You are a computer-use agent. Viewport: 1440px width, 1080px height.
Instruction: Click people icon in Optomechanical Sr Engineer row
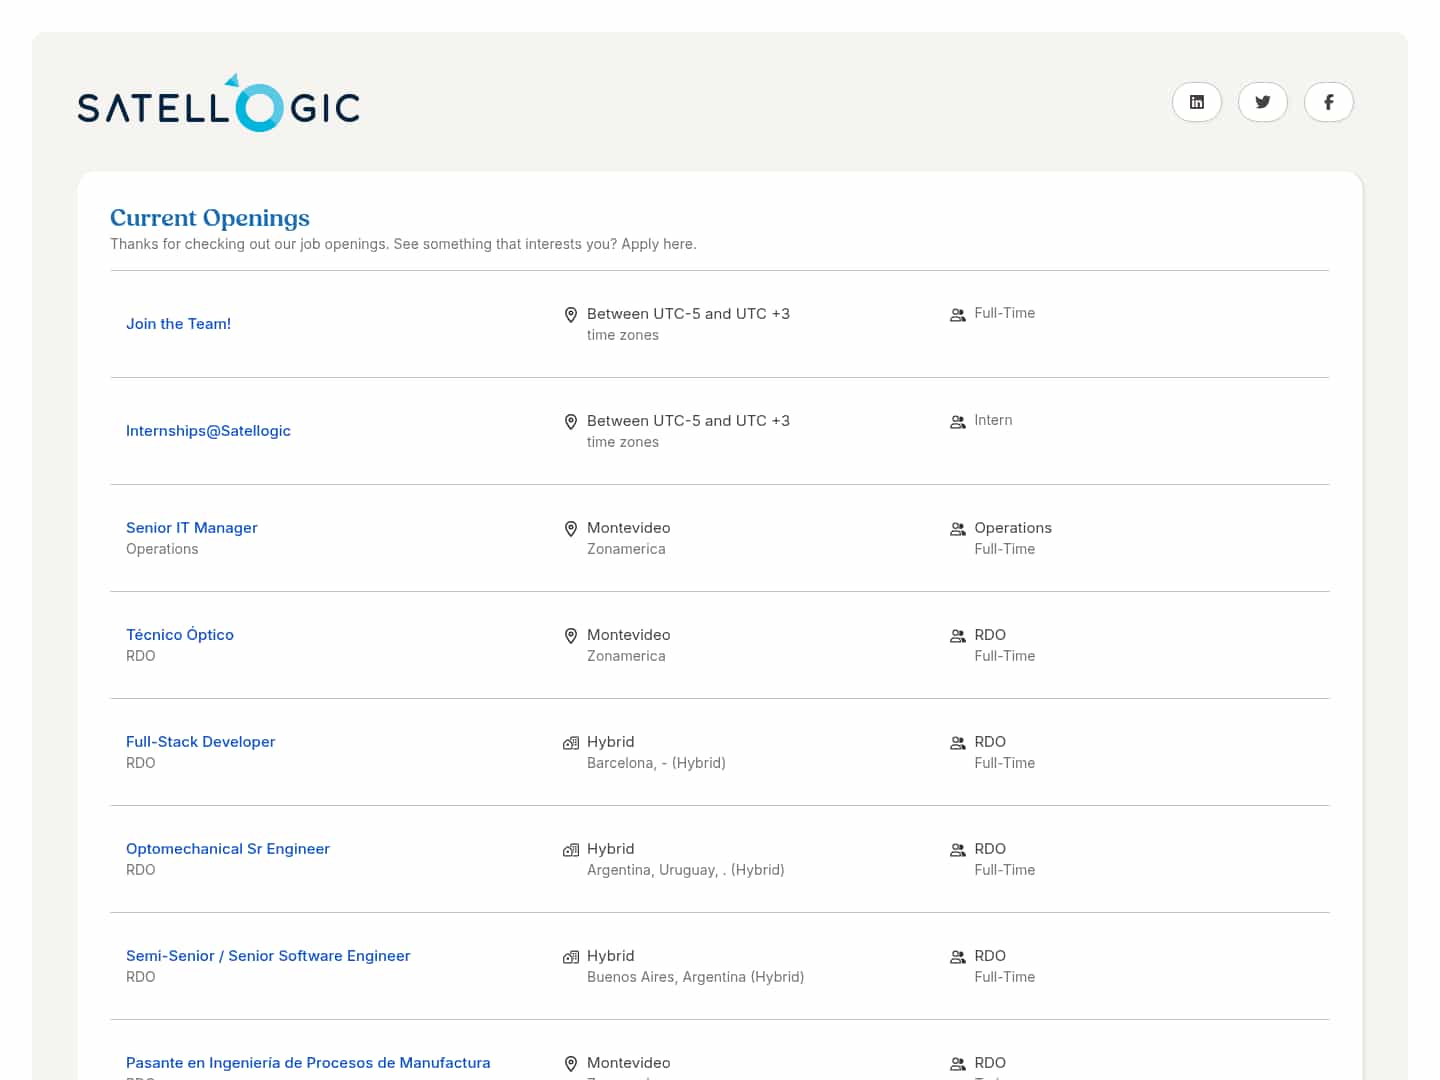tap(958, 850)
